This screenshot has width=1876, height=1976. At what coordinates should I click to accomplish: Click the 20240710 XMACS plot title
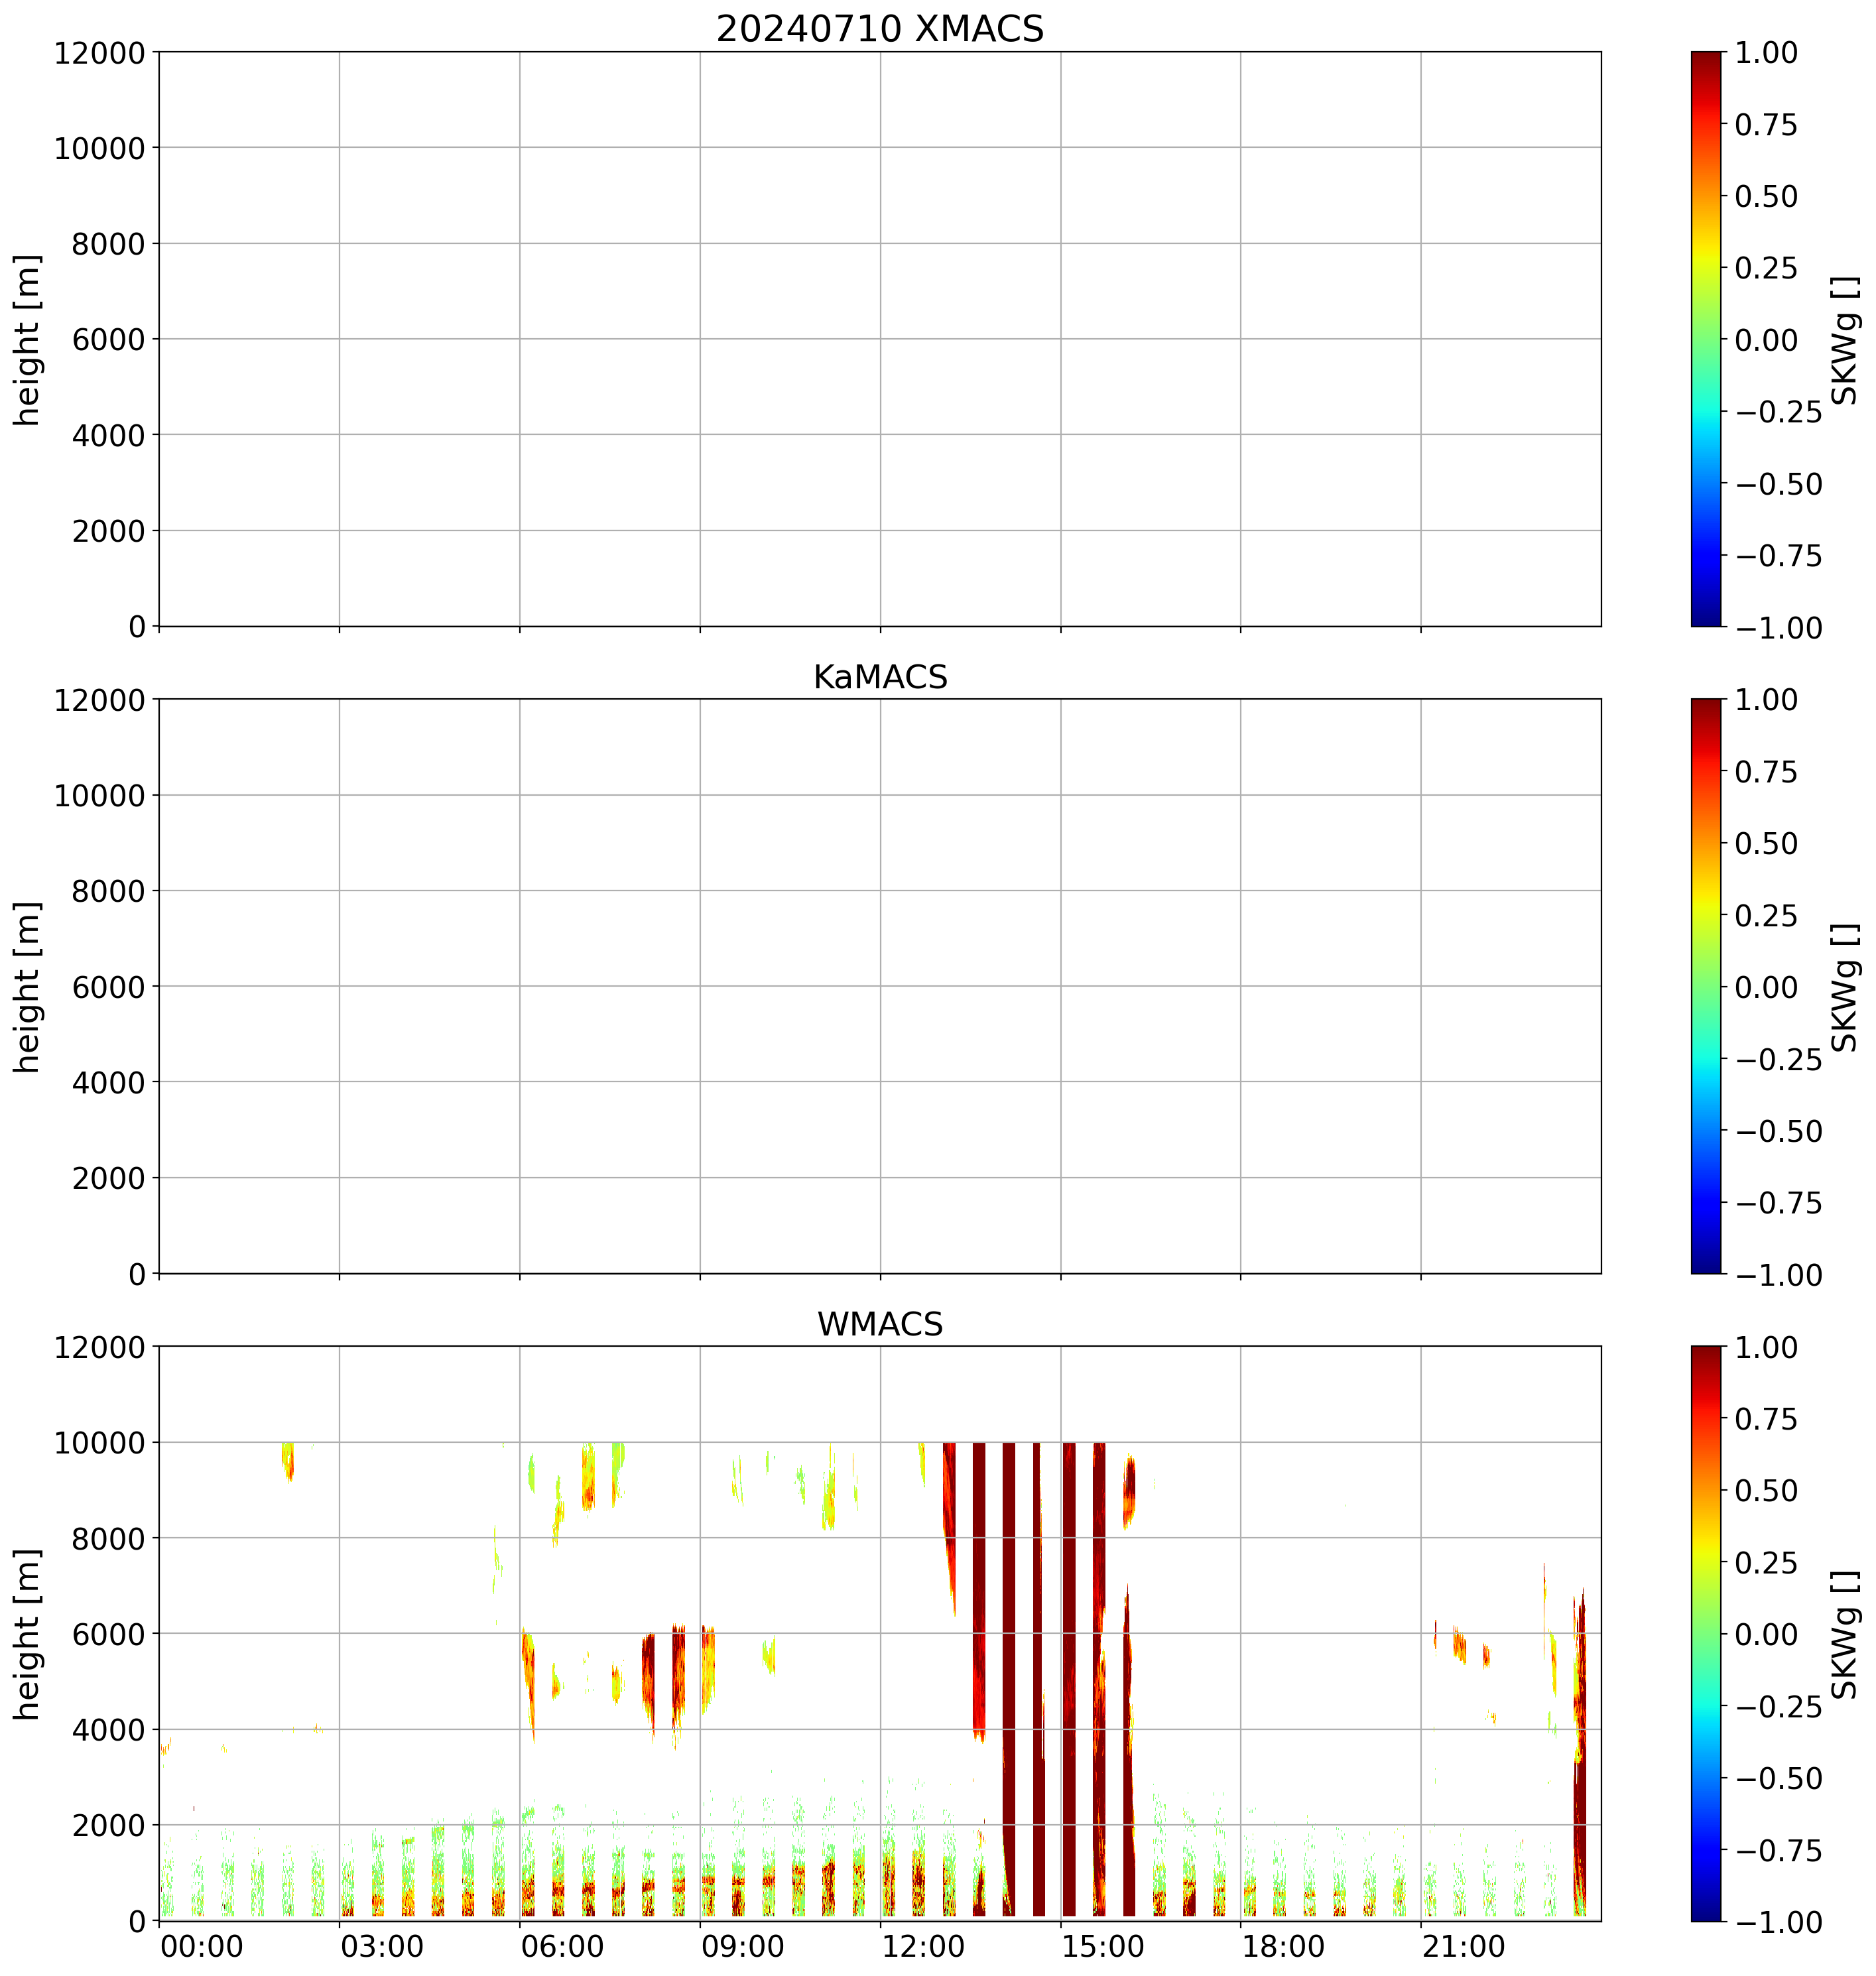point(879,29)
